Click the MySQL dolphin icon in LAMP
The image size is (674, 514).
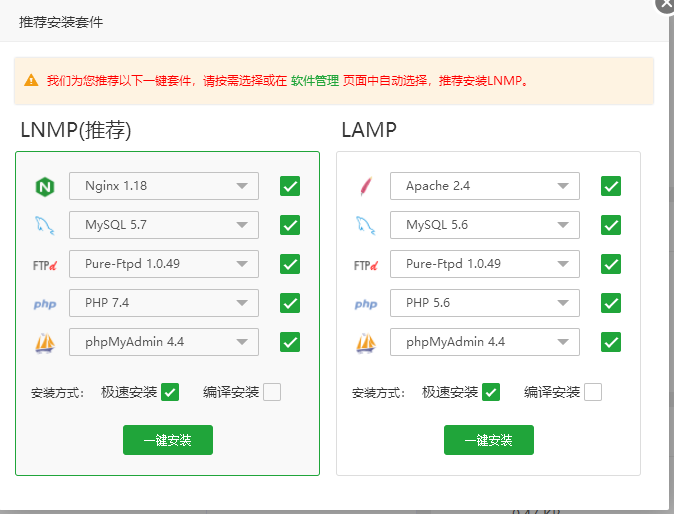366,226
